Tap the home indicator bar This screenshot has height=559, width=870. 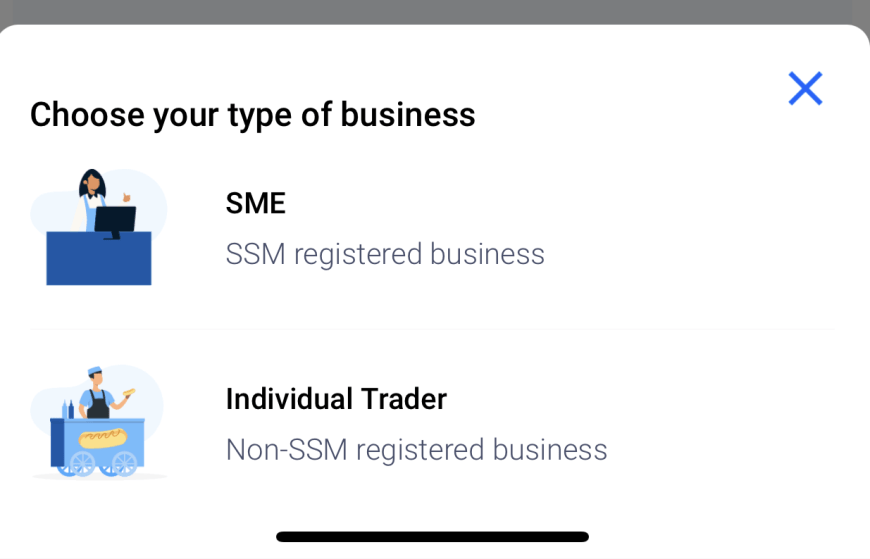pos(432,537)
